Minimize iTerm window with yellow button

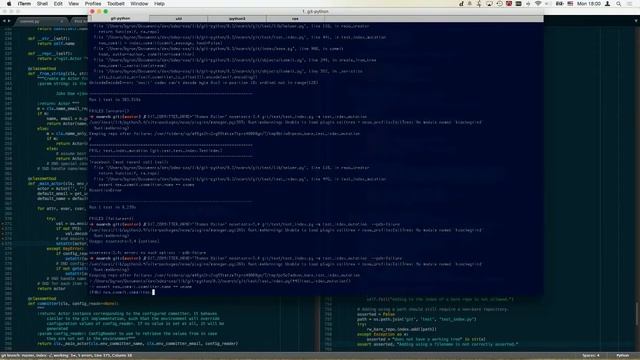[x=99, y=11]
